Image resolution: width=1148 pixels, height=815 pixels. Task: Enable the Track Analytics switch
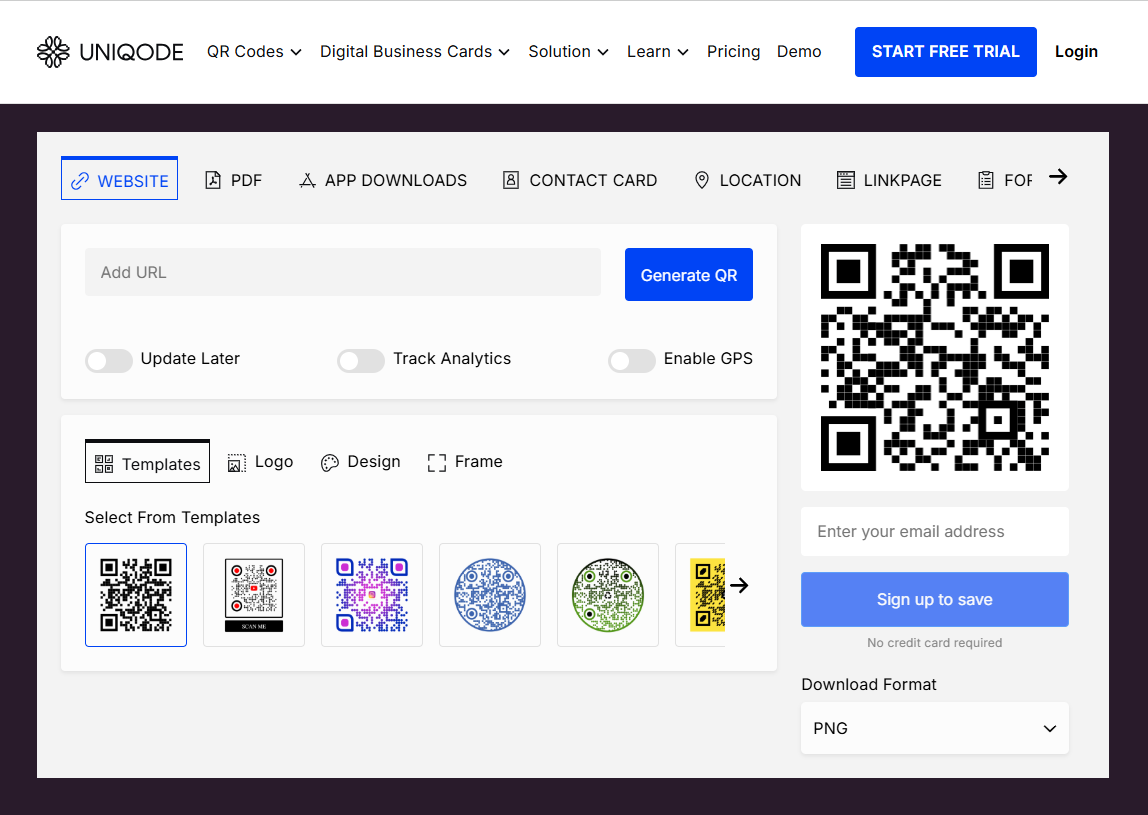pos(360,360)
